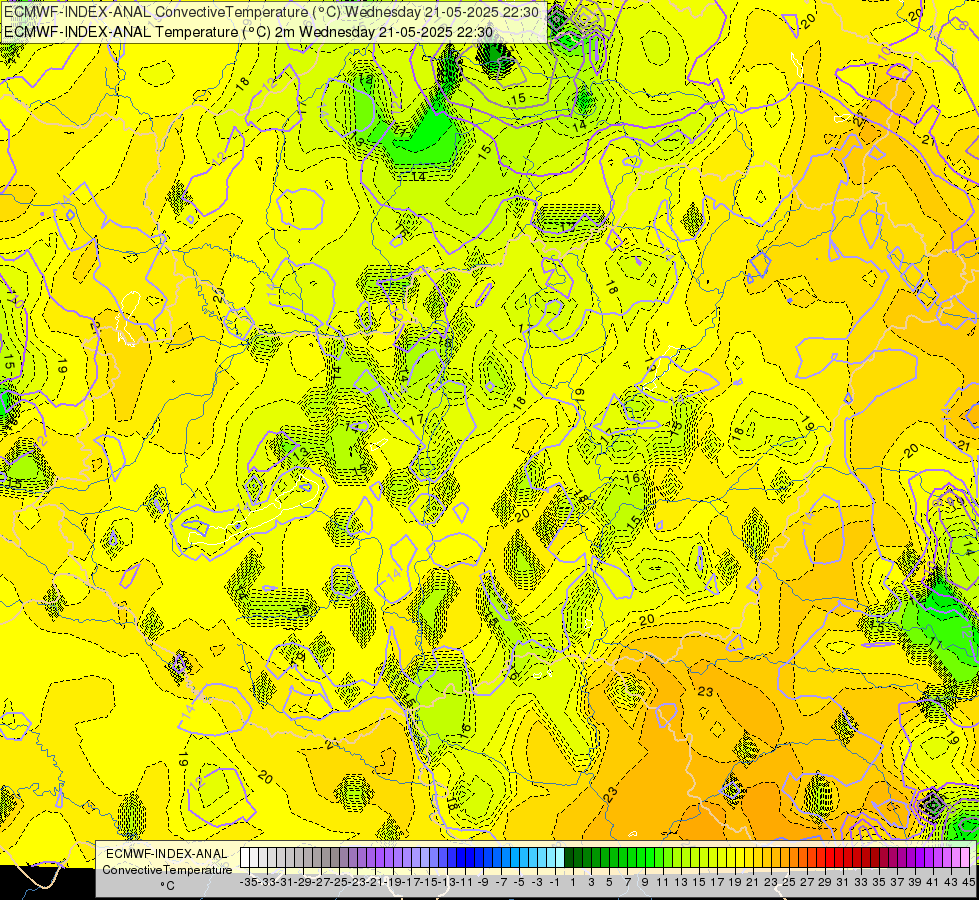This screenshot has height=900, width=979.
Task: Click the ConvectiveTemperature title line at top
Action: click(272, 12)
